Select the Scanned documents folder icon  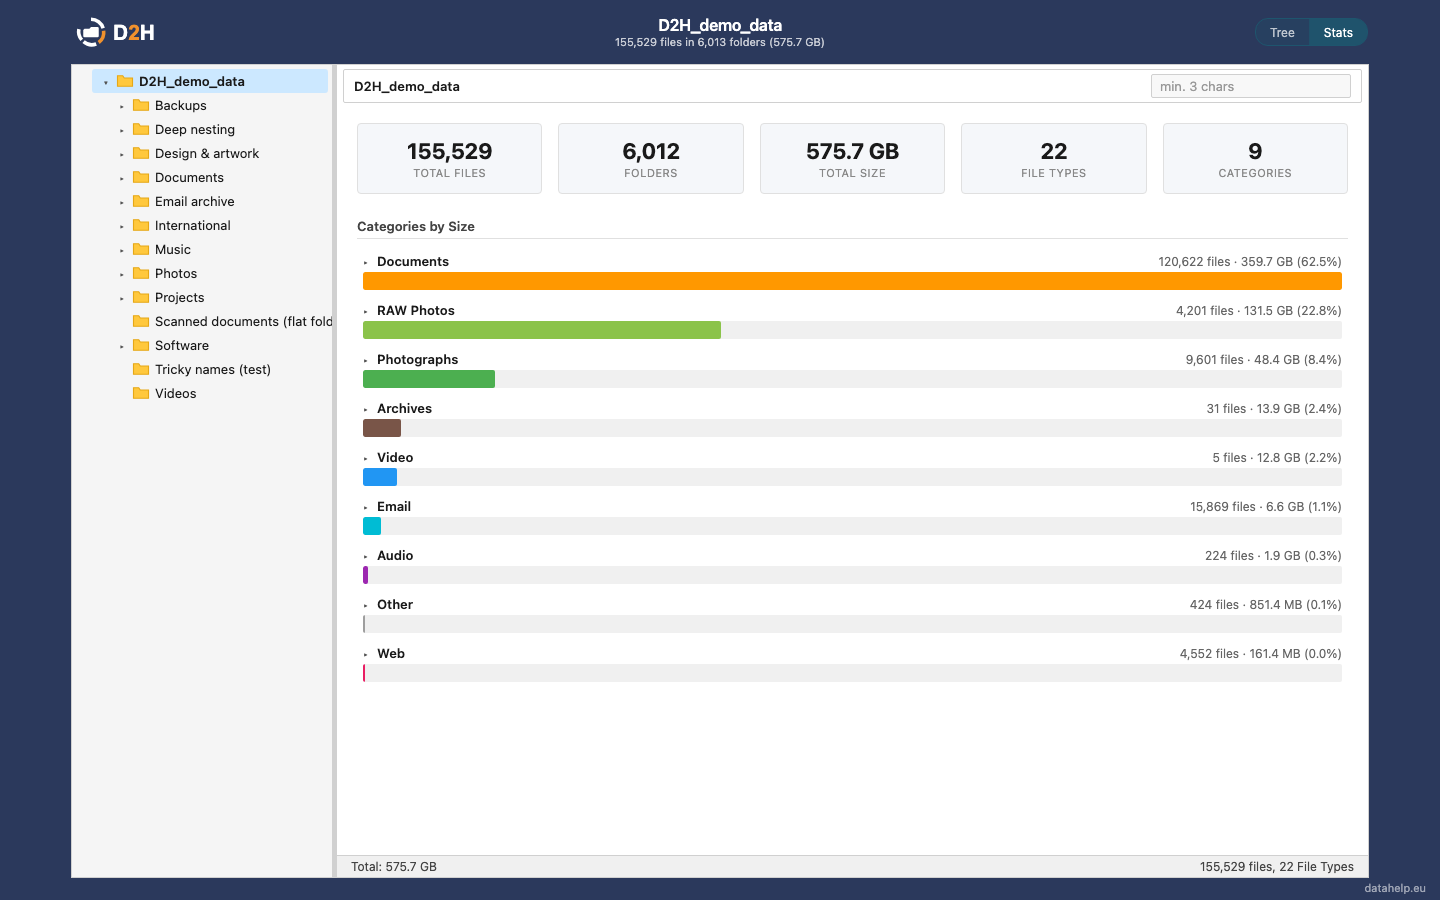141,321
